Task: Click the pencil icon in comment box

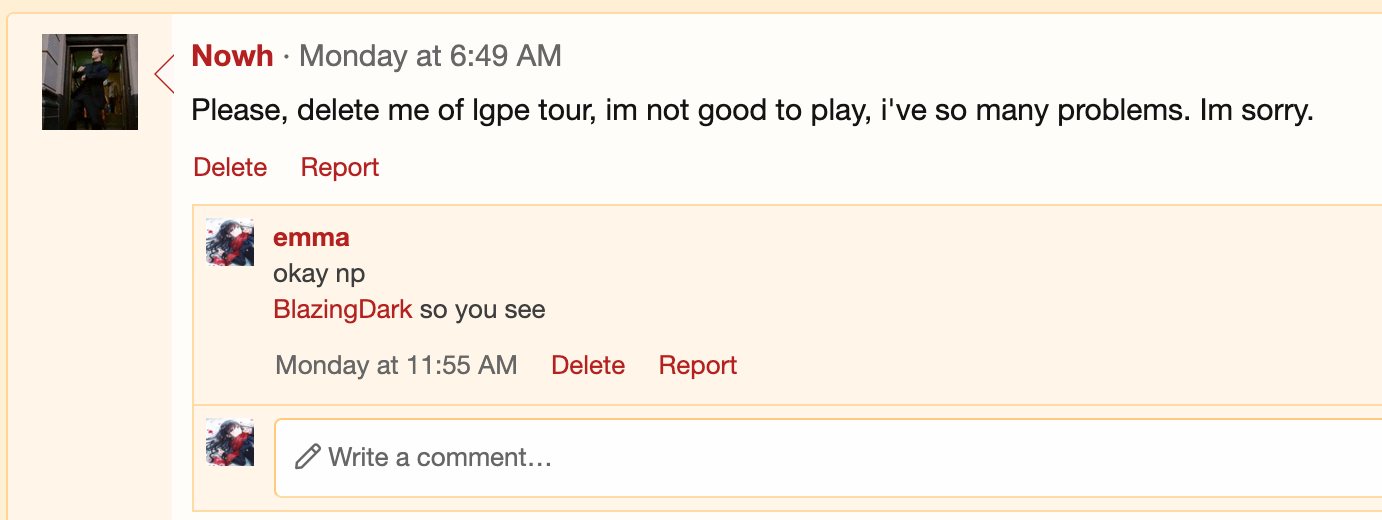Action: click(x=308, y=457)
